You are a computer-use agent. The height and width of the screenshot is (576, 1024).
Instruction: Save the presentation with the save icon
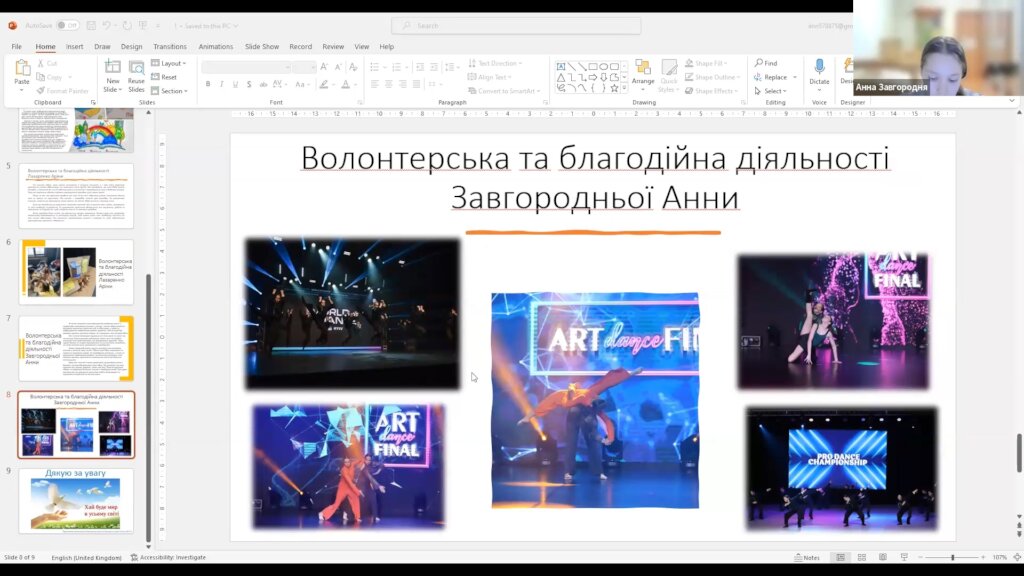(x=91, y=25)
